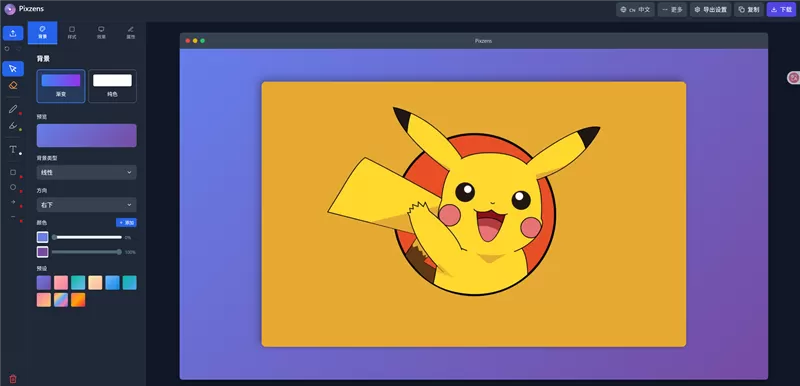Select the rectangle shape tool
The image size is (800, 386).
point(13,172)
